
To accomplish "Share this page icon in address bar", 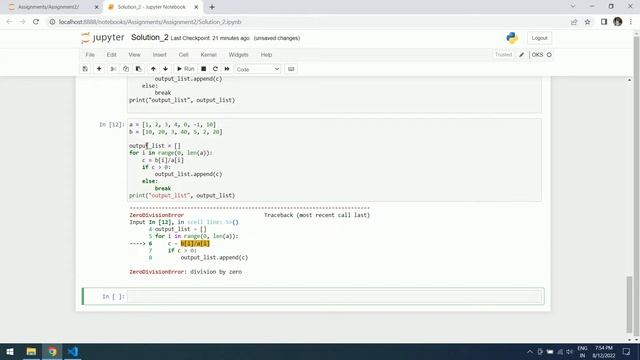I will pos(574,22).
